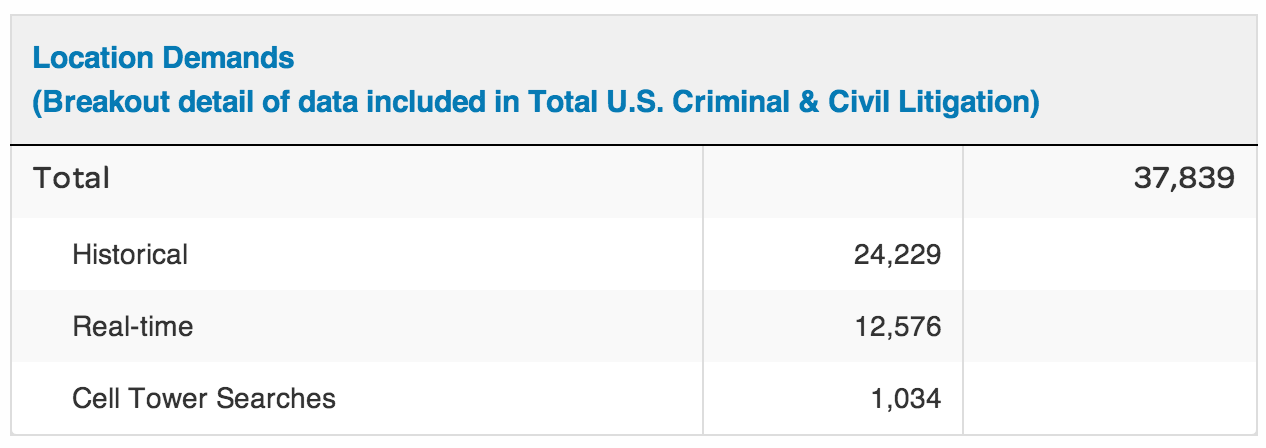This screenshot has width=1266, height=448.
Task: Click the "Location Demands" heading
Action: (x=163, y=58)
